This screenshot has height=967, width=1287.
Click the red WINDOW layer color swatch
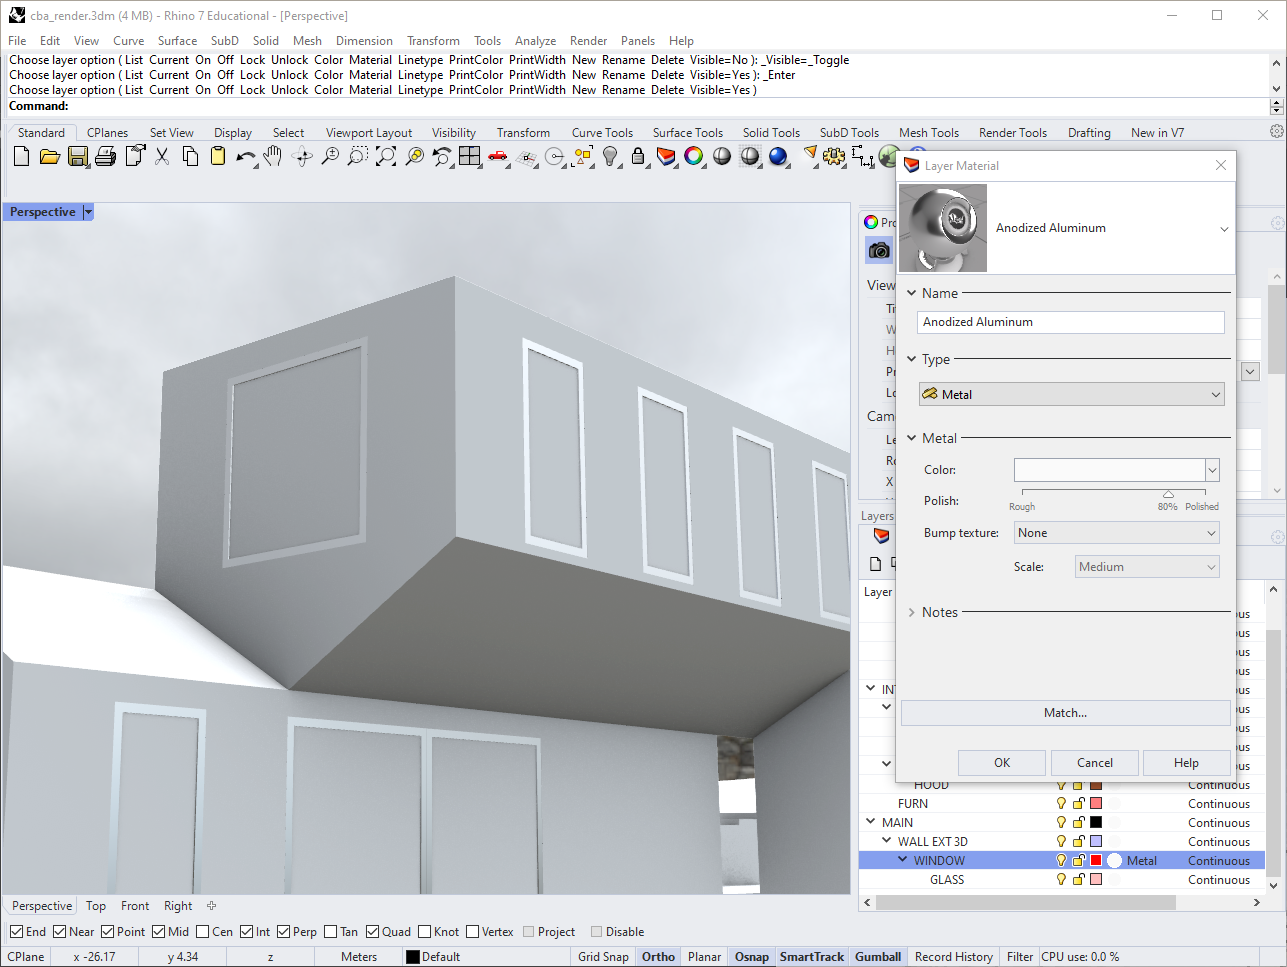click(1096, 861)
